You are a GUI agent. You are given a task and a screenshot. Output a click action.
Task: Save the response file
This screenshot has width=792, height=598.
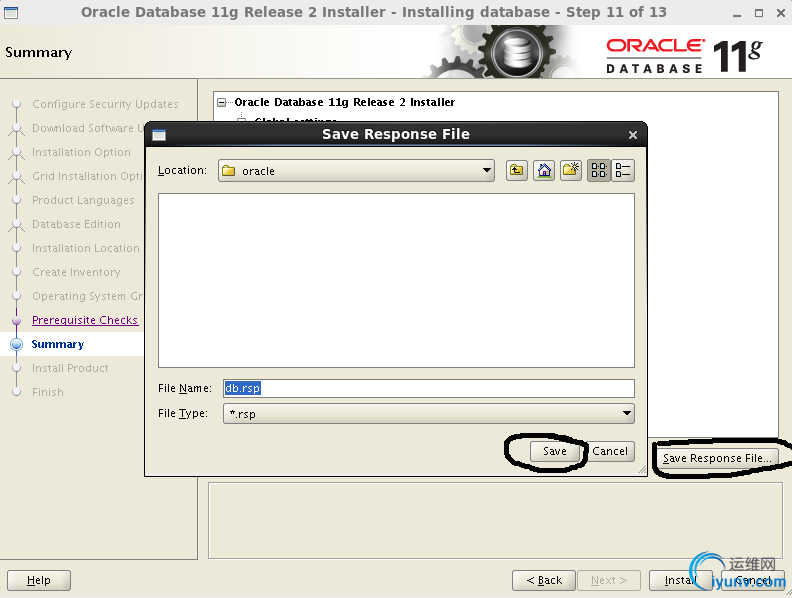pyautogui.click(x=555, y=451)
